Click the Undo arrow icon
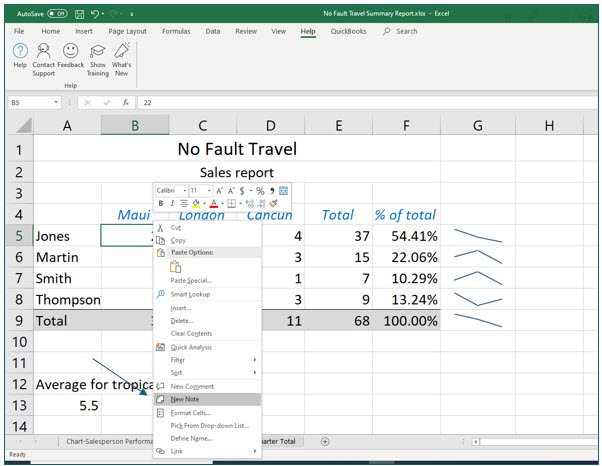Viewport: 602px width, 466px height. point(95,14)
